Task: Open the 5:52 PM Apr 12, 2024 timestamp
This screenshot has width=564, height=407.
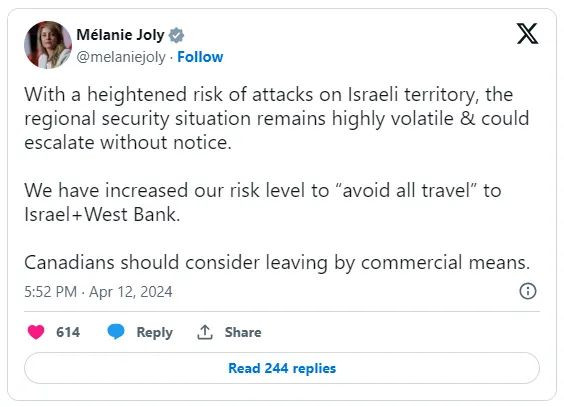Action: (x=98, y=292)
